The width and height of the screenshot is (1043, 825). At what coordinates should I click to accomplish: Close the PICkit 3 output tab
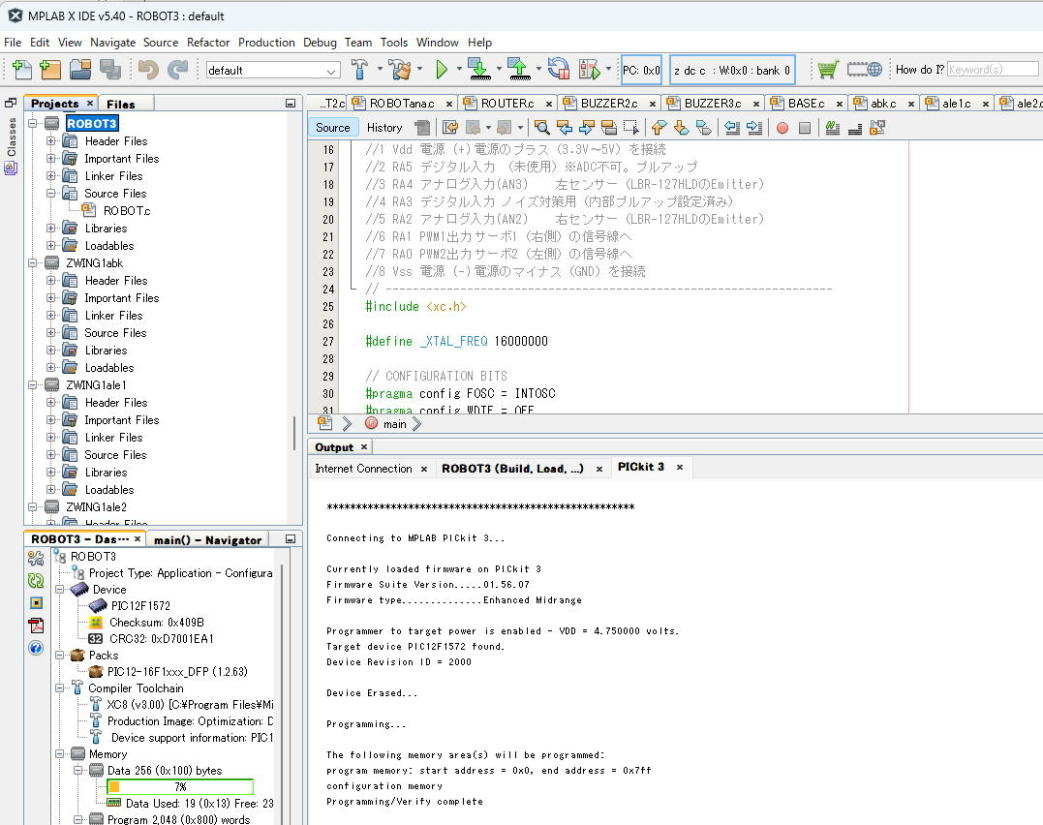[680, 468]
